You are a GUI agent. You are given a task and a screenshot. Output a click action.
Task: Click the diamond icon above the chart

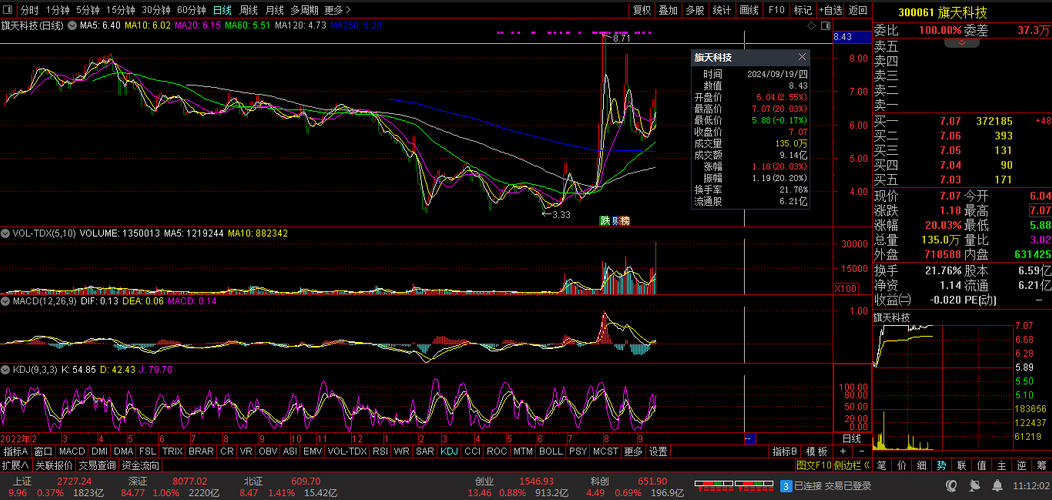[811, 26]
